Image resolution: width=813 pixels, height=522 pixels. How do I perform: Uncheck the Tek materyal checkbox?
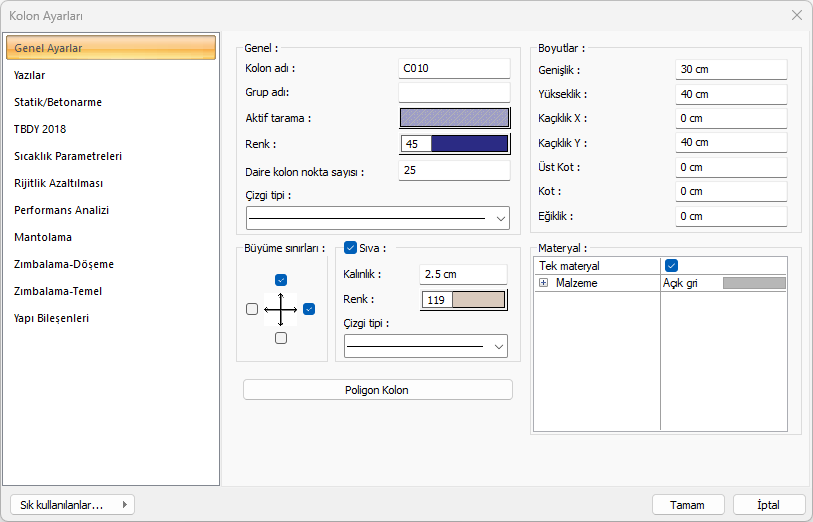pos(672,266)
